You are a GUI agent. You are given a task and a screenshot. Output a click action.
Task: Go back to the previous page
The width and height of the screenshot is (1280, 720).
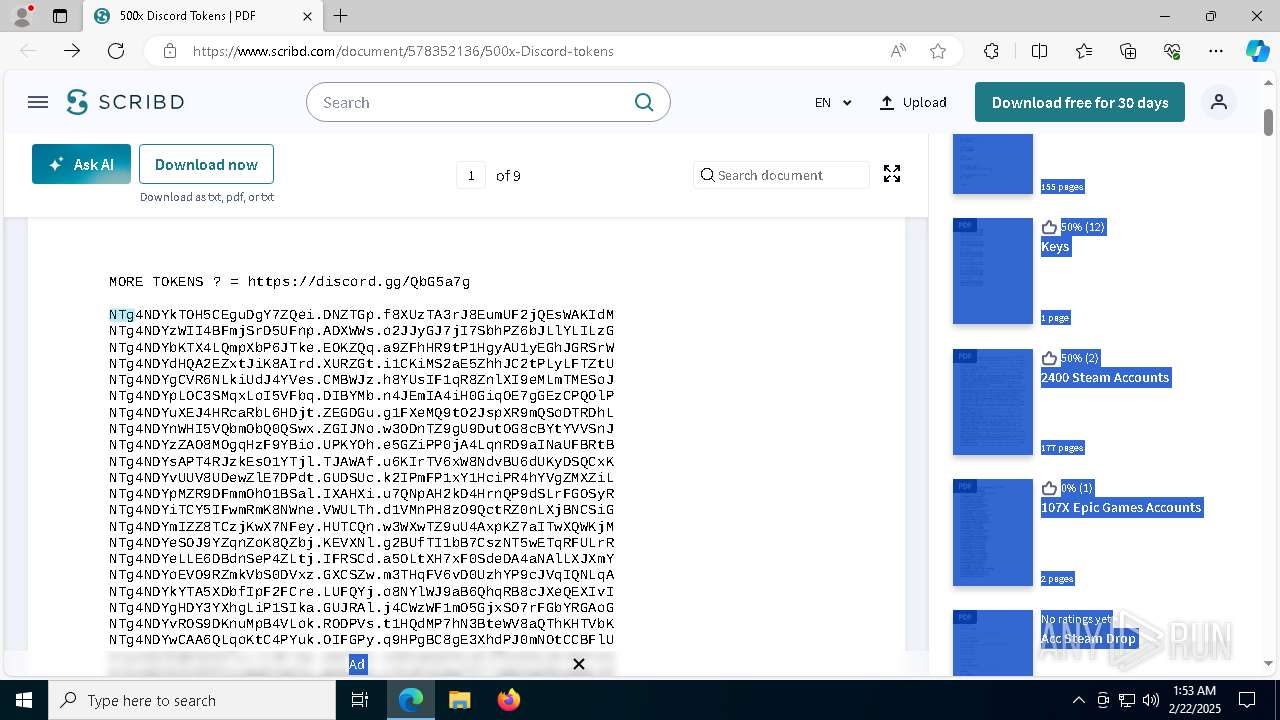[x=28, y=51]
